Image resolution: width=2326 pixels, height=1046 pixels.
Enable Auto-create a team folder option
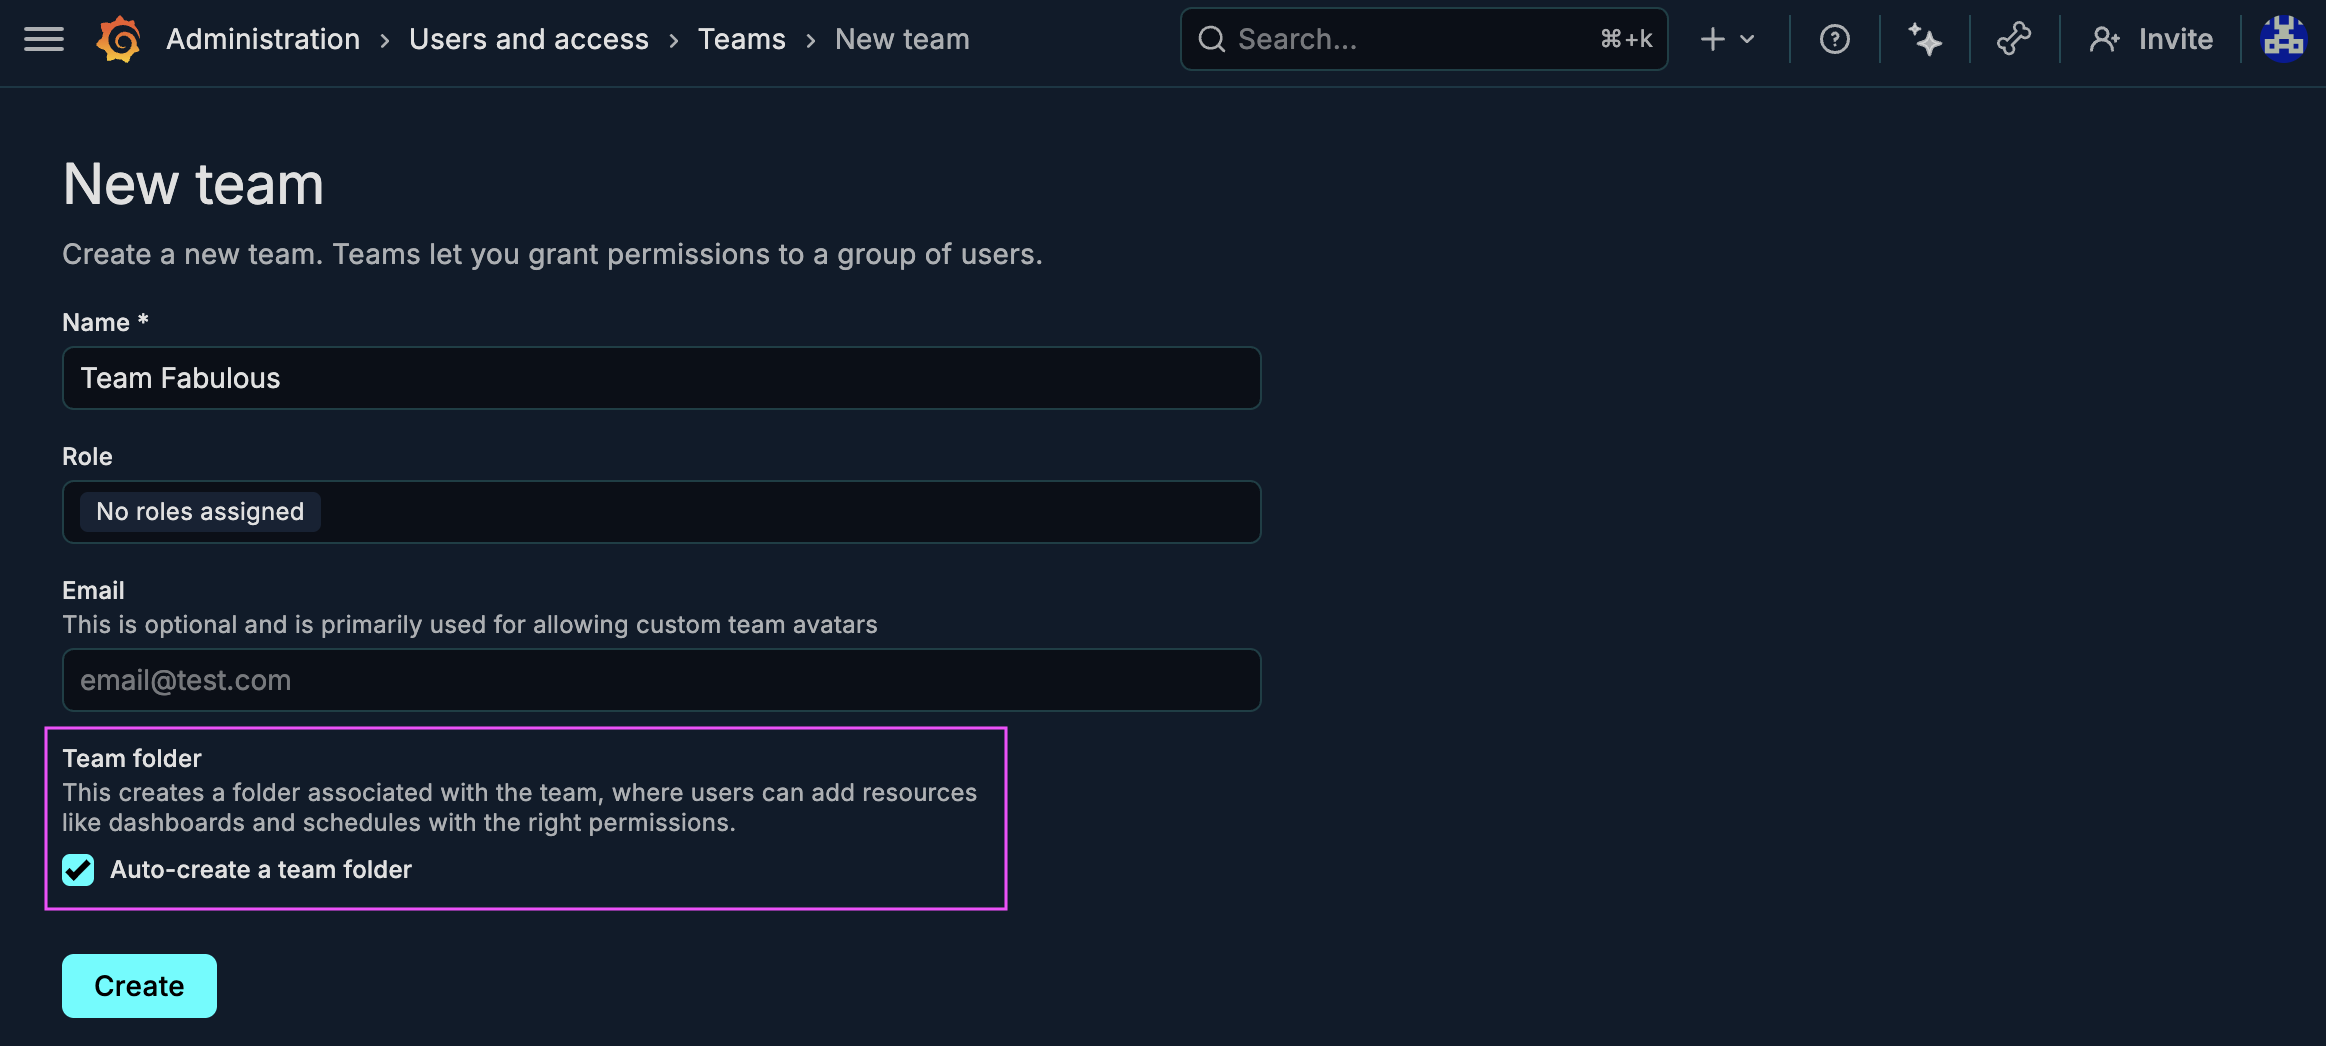(x=78, y=870)
